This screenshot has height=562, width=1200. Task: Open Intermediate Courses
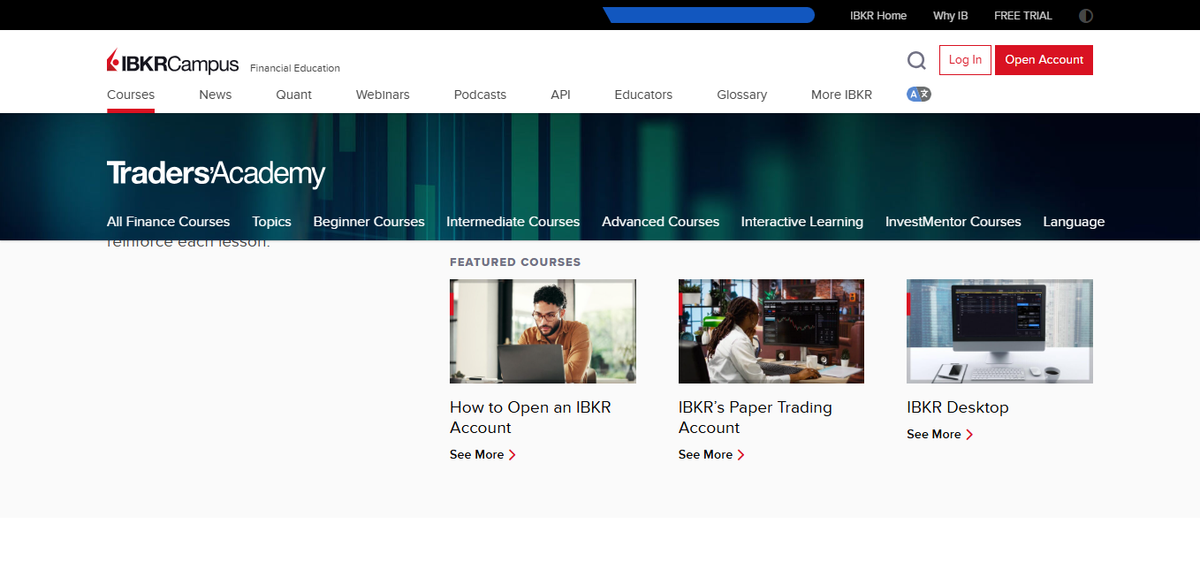click(x=513, y=222)
